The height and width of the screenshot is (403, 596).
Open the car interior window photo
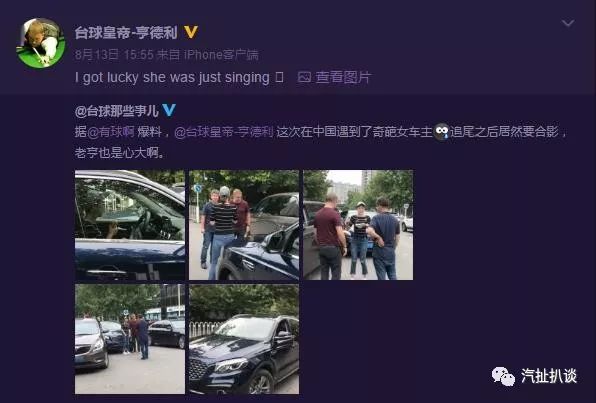(130, 225)
